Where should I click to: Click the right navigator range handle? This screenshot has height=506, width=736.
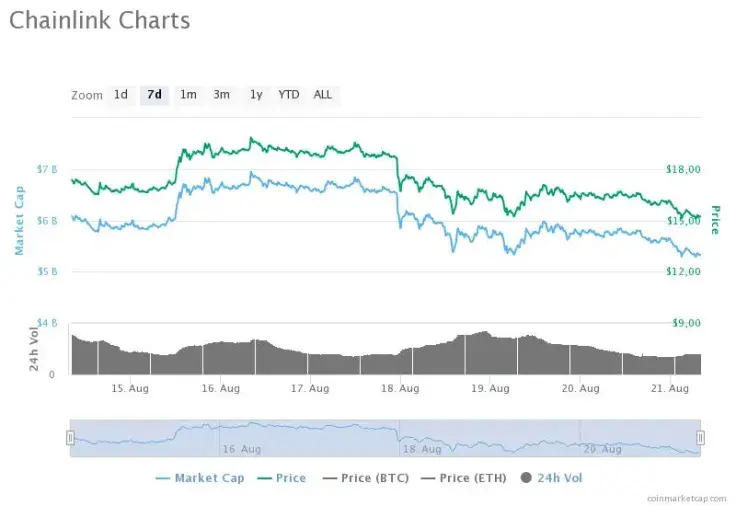pyautogui.click(x=700, y=437)
